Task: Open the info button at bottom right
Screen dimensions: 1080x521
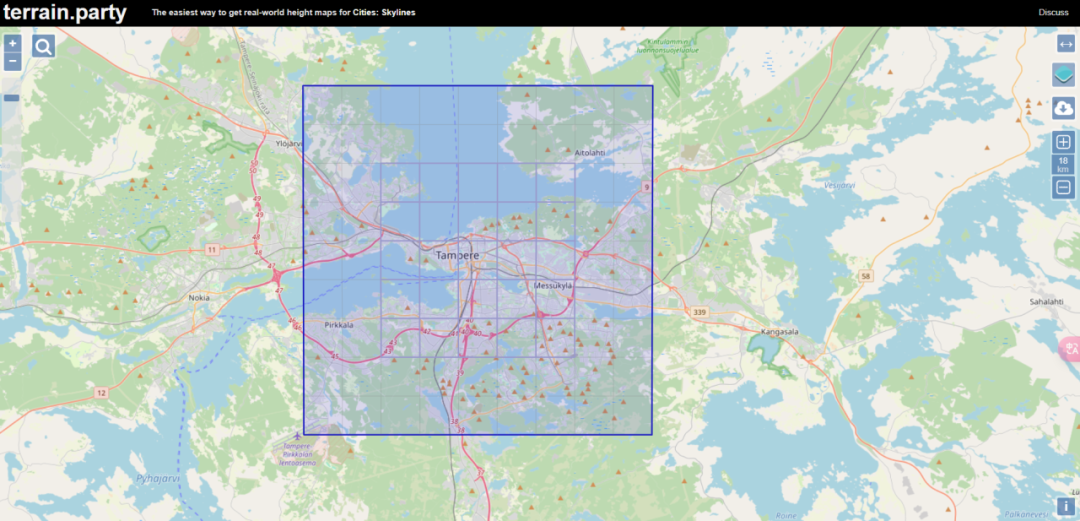Action: coord(1065,507)
